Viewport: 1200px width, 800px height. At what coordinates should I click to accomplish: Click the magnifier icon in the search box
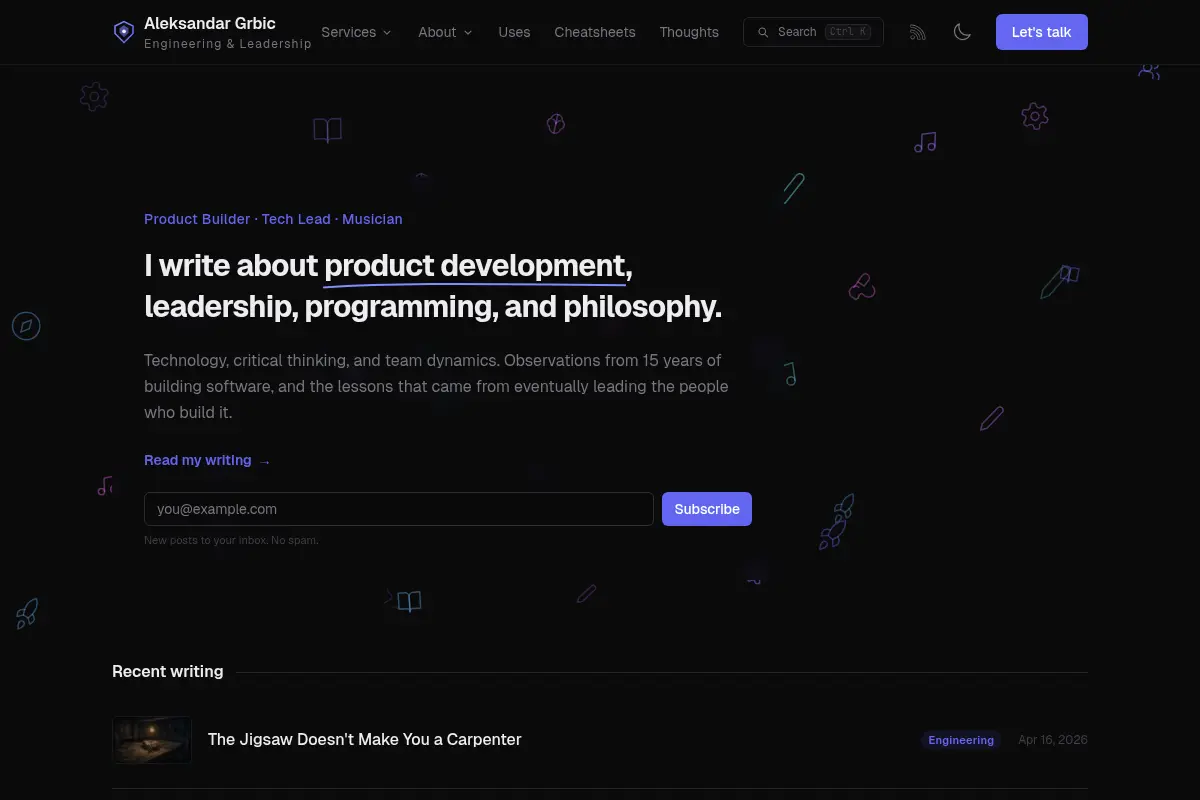tap(763, 32)
